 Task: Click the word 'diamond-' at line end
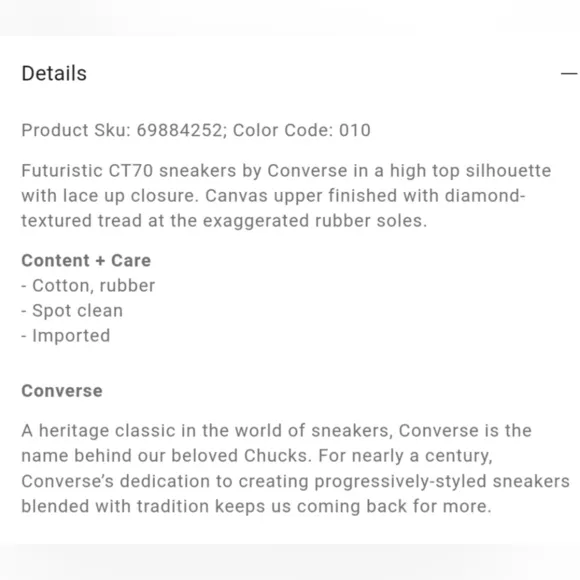(x=485, y=196)
